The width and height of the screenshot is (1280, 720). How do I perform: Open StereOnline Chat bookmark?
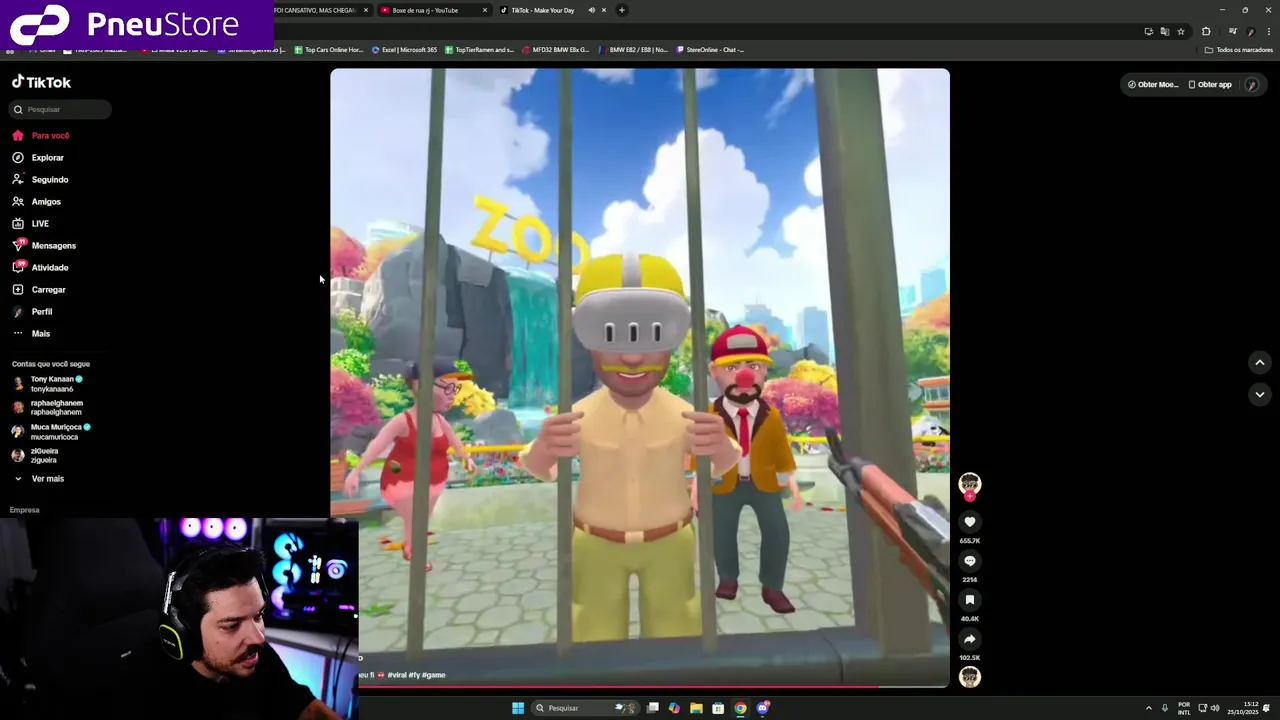(710, 49)
